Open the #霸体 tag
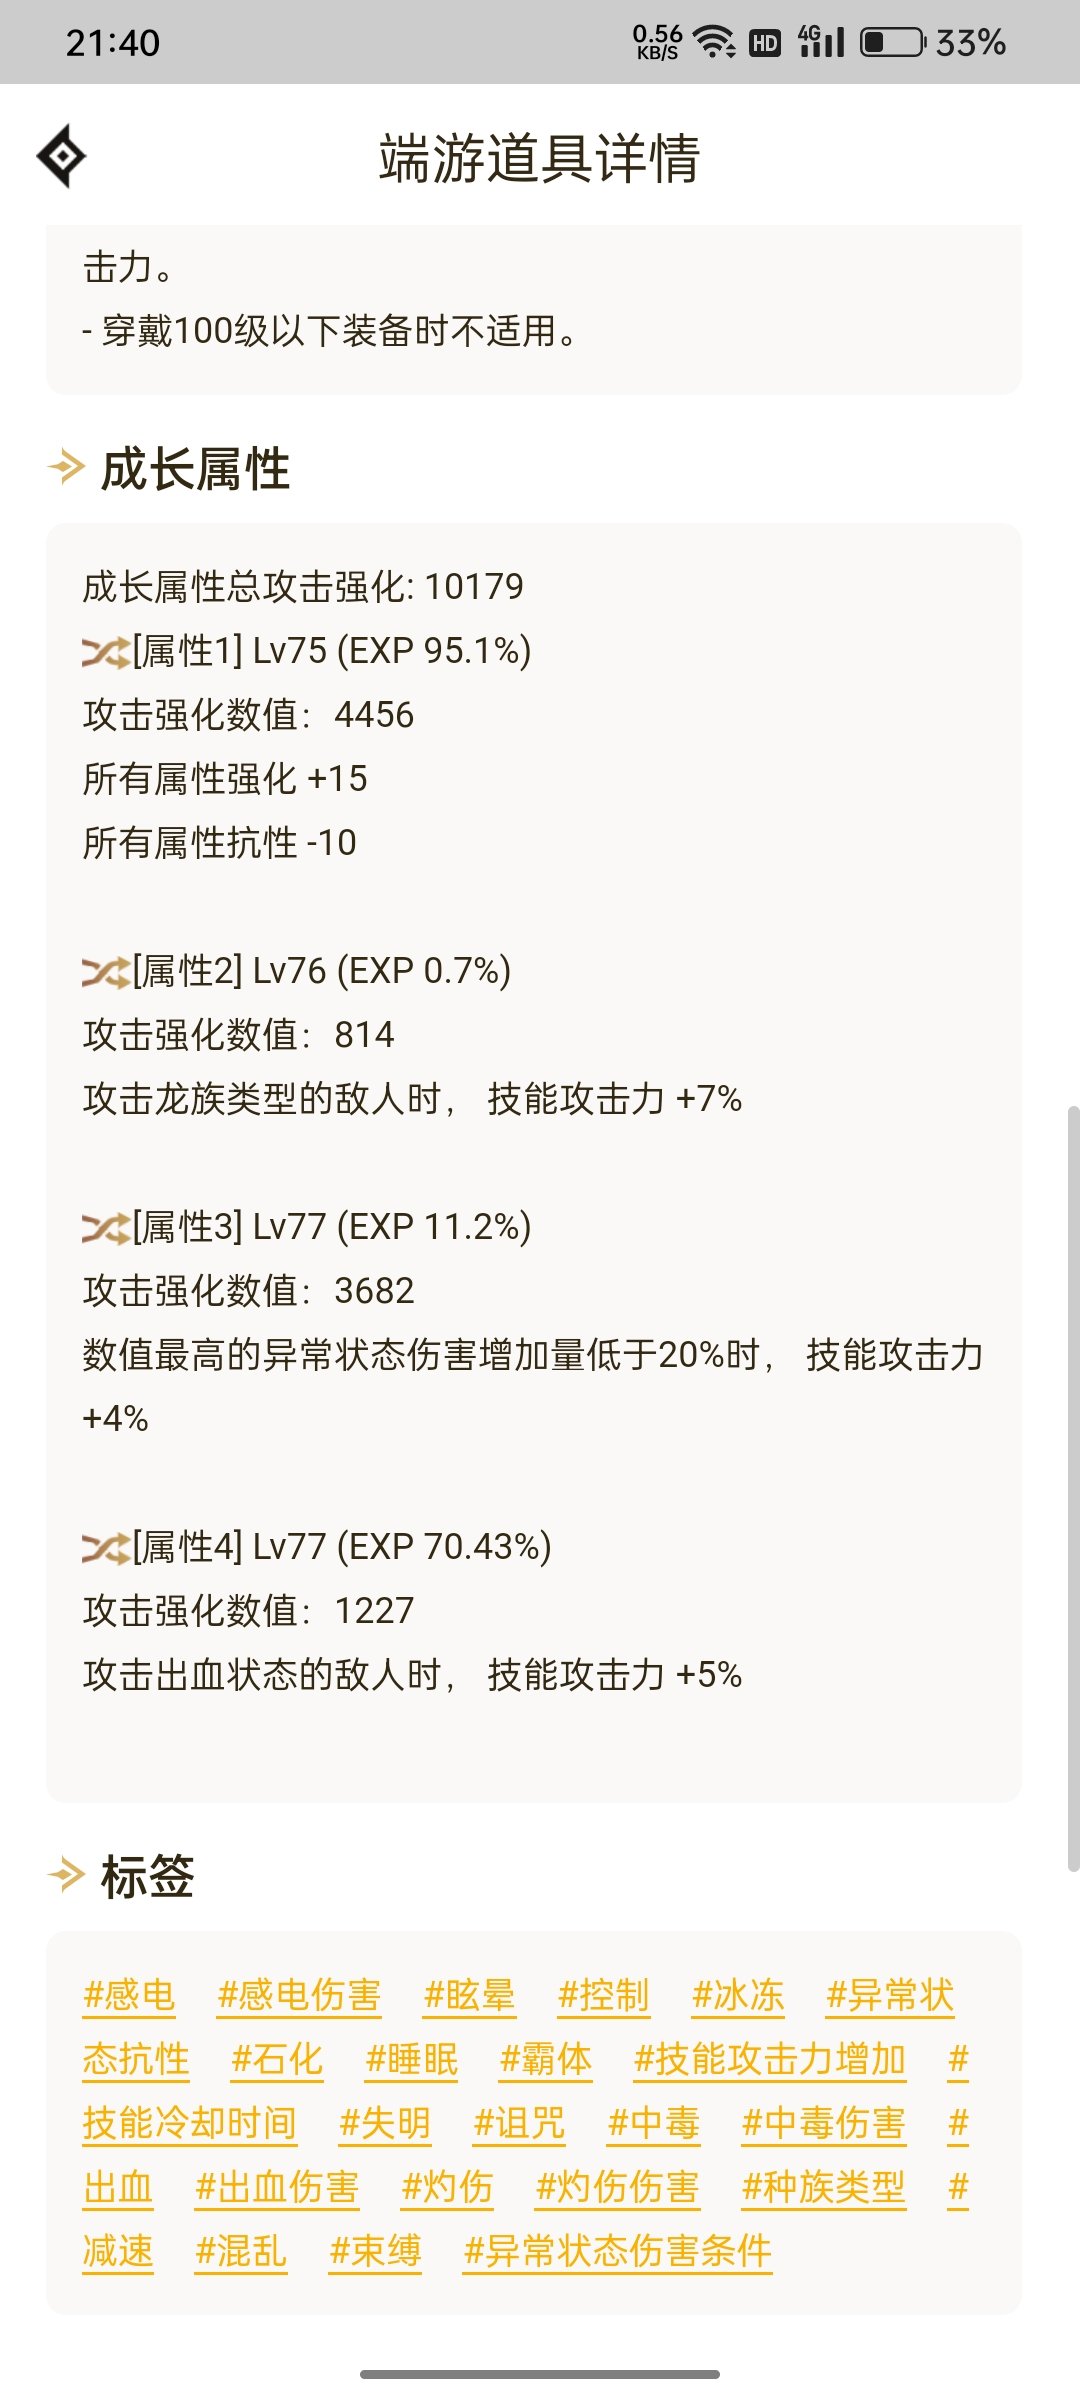 point(546,2060)
